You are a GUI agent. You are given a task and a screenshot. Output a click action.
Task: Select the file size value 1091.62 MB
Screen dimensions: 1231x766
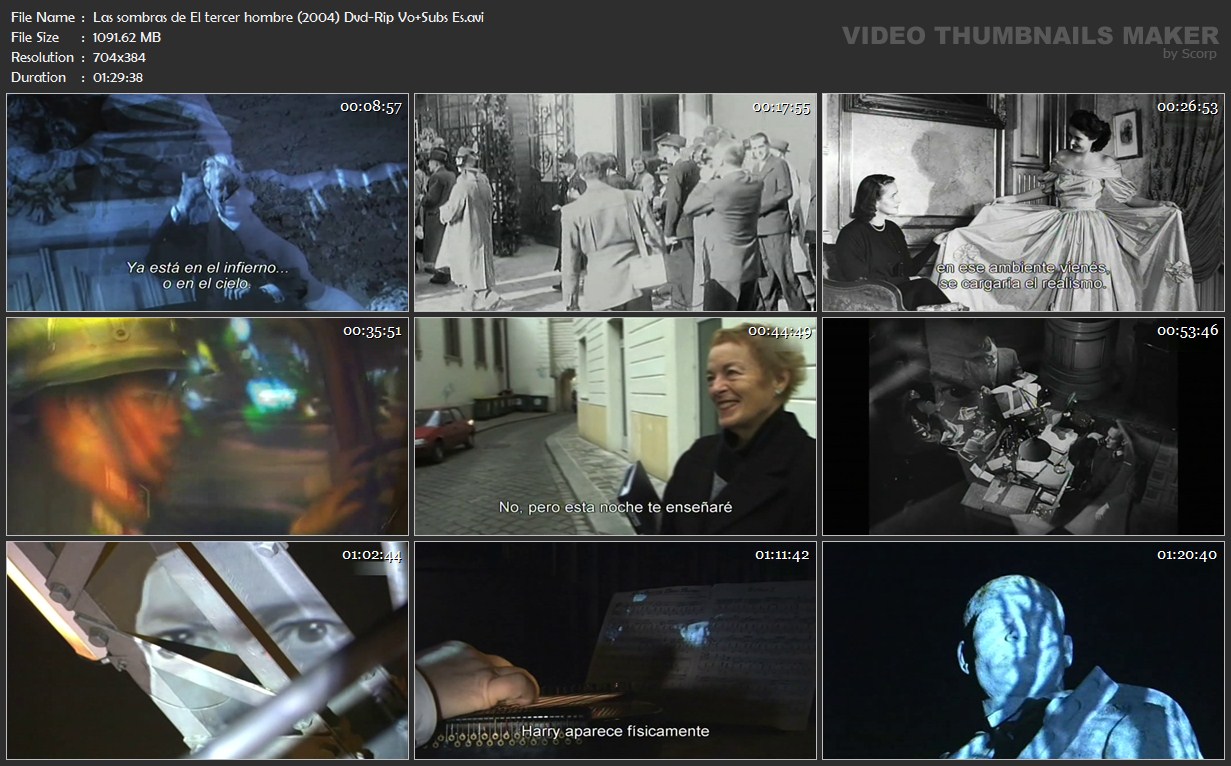click(127, 37)
